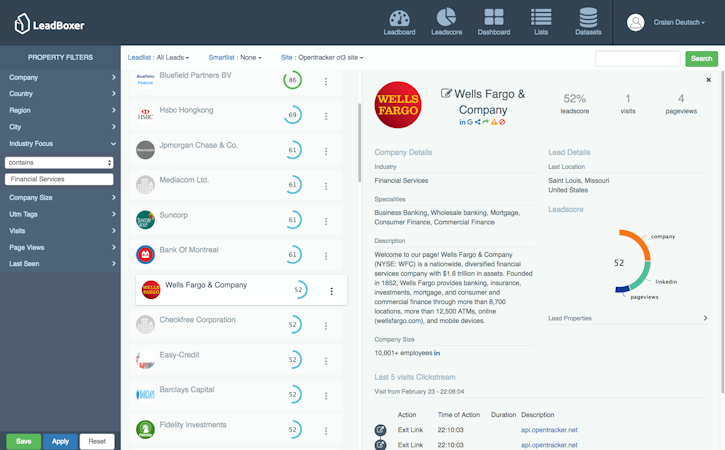The image size is (725, 450).
Task: Open more options for Suncorp
Action: 326,221
